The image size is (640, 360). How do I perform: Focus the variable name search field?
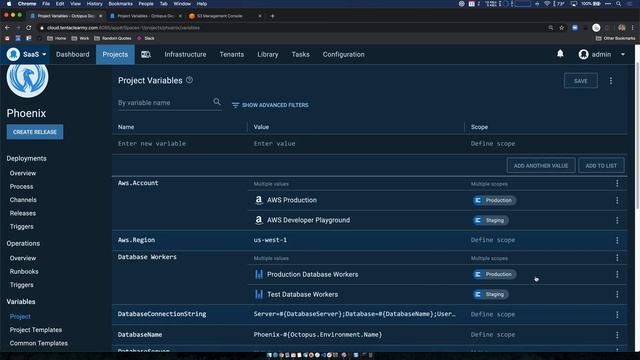pos(163,103)
